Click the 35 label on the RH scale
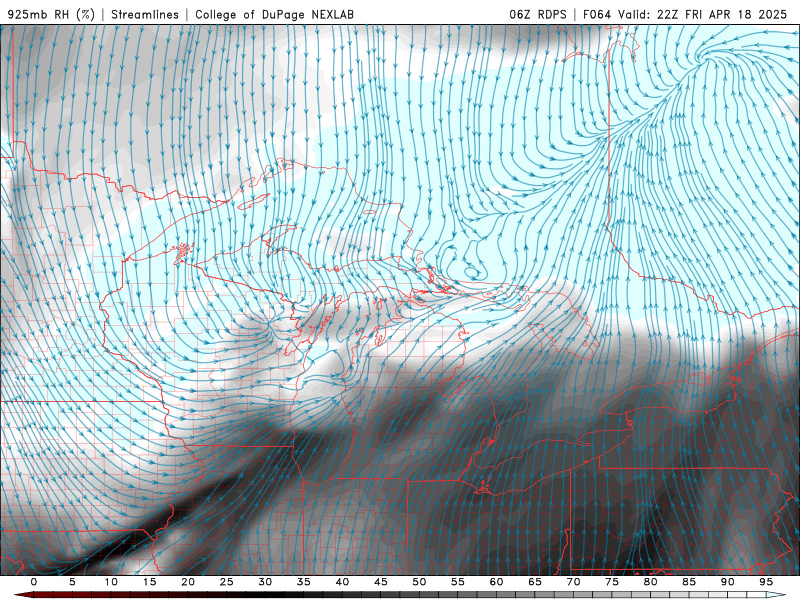The image size is (800, 600). (x=304, y=582)
